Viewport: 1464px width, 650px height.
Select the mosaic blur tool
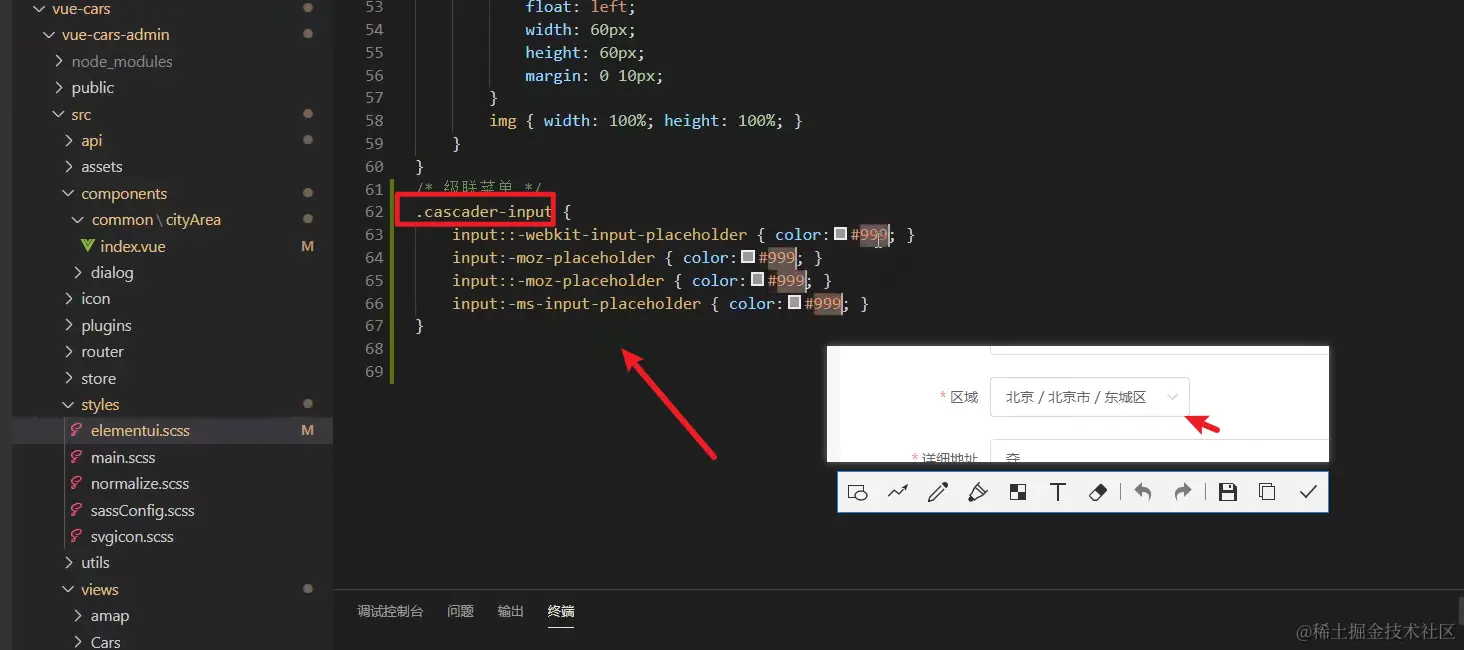pos(1018,492)
